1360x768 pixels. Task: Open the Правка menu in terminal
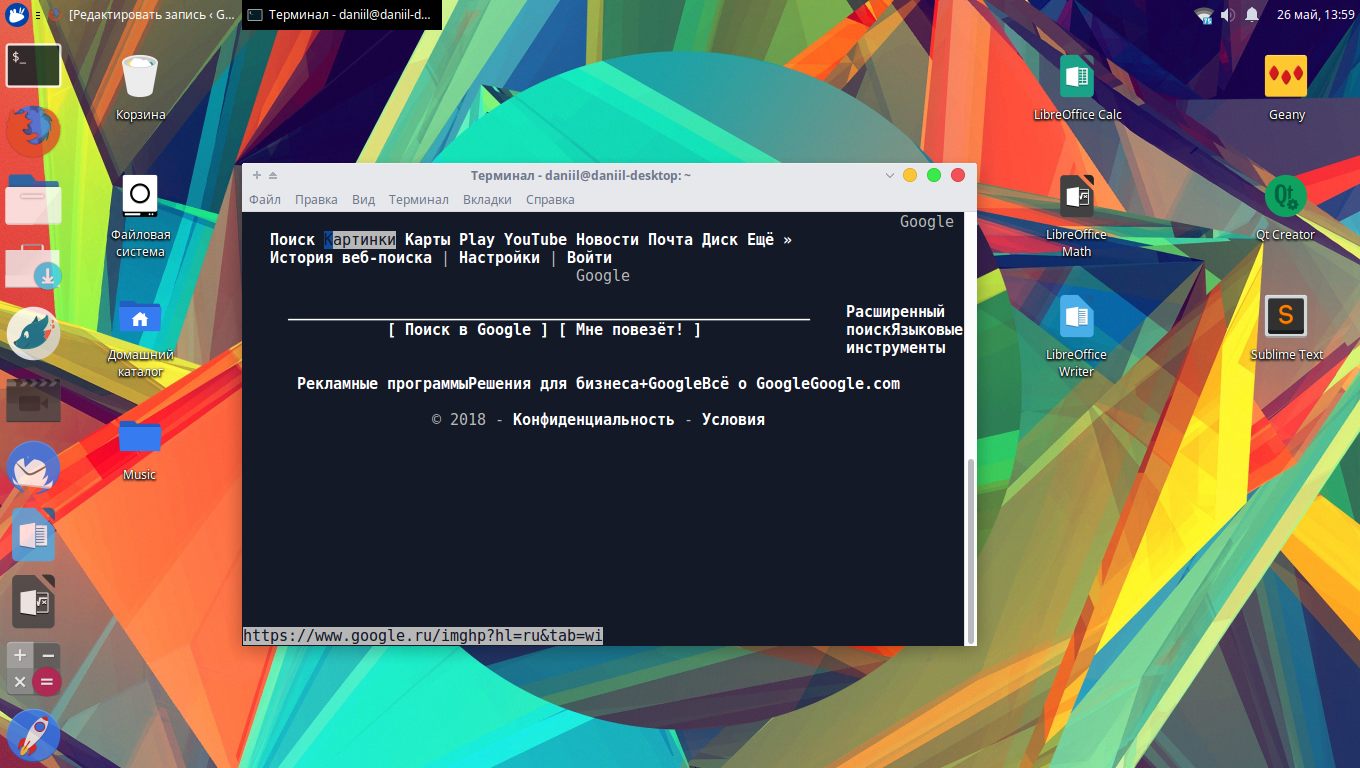[x=316, y=199]
